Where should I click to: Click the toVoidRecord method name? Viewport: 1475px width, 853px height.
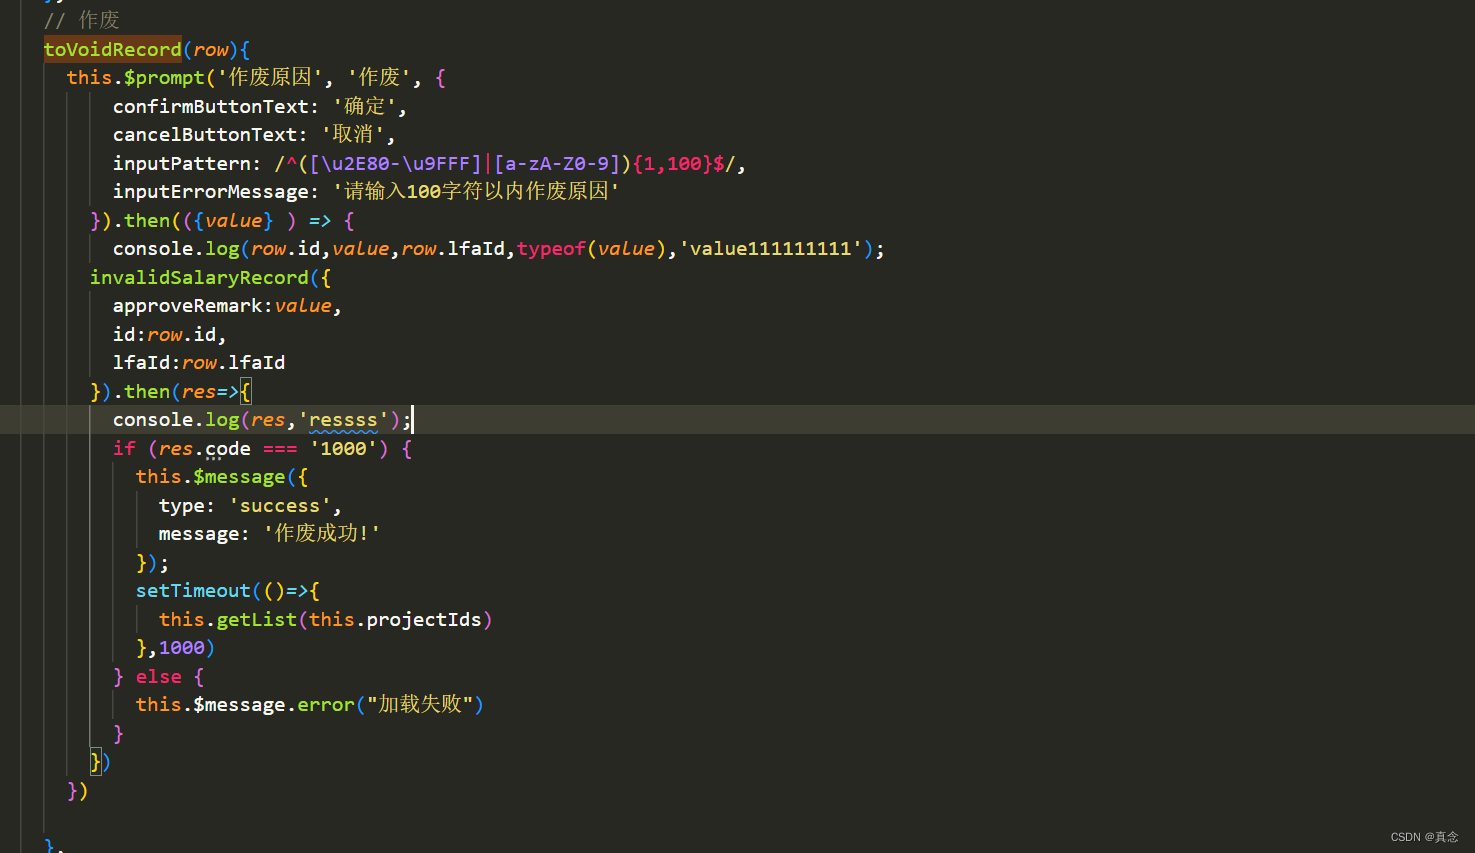pos(113,49)
